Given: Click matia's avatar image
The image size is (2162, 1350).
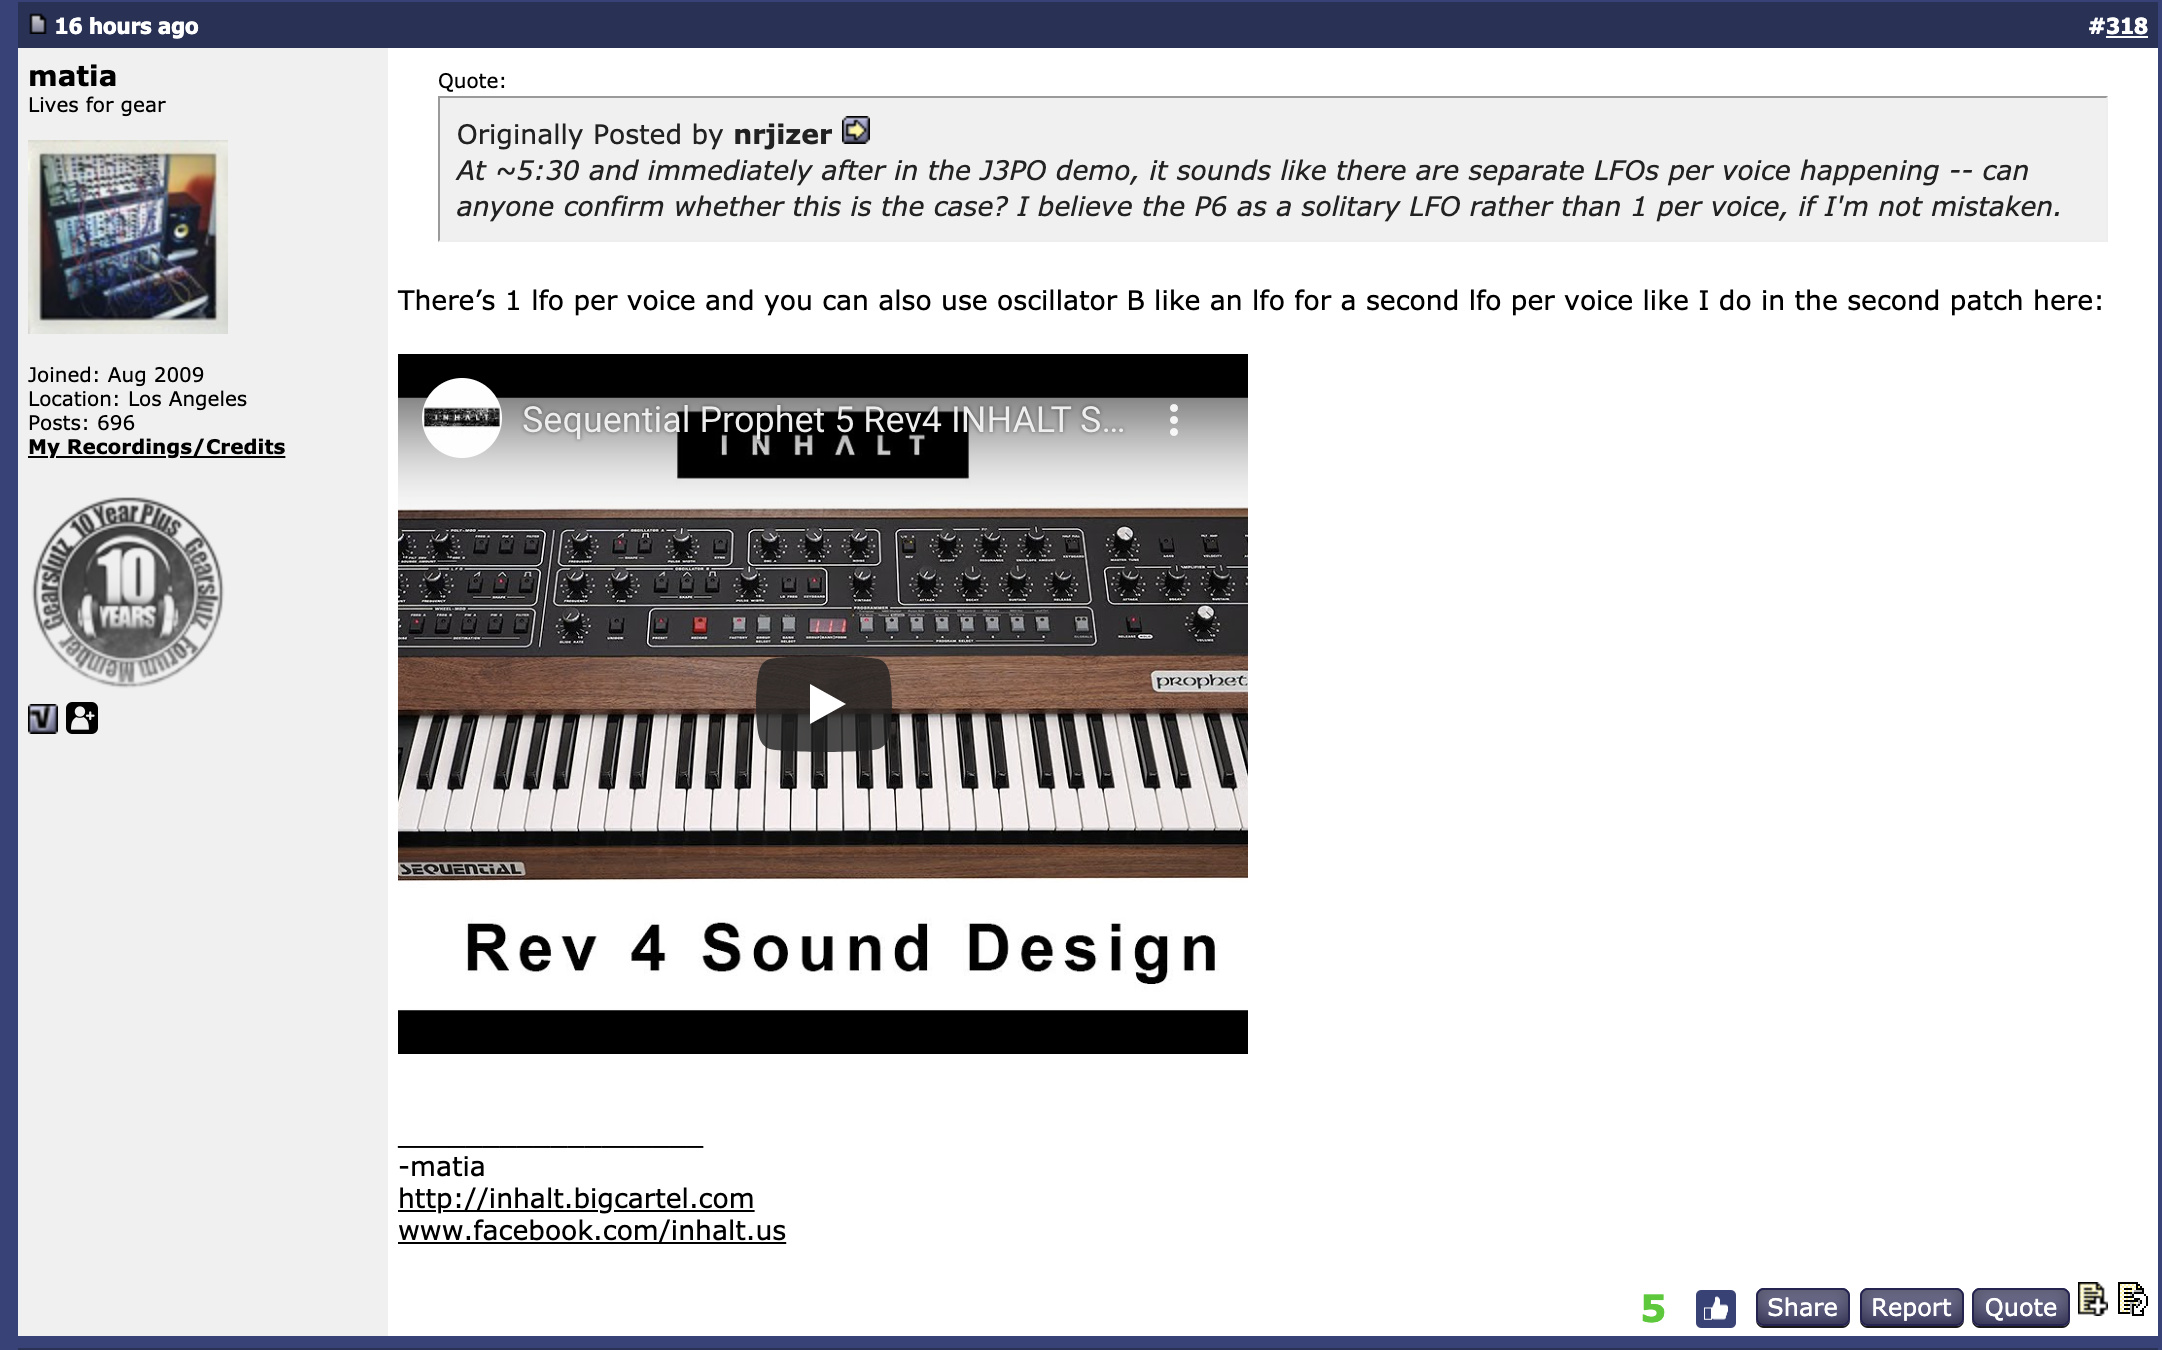Looking at the screenshot, I should point(128,237).
